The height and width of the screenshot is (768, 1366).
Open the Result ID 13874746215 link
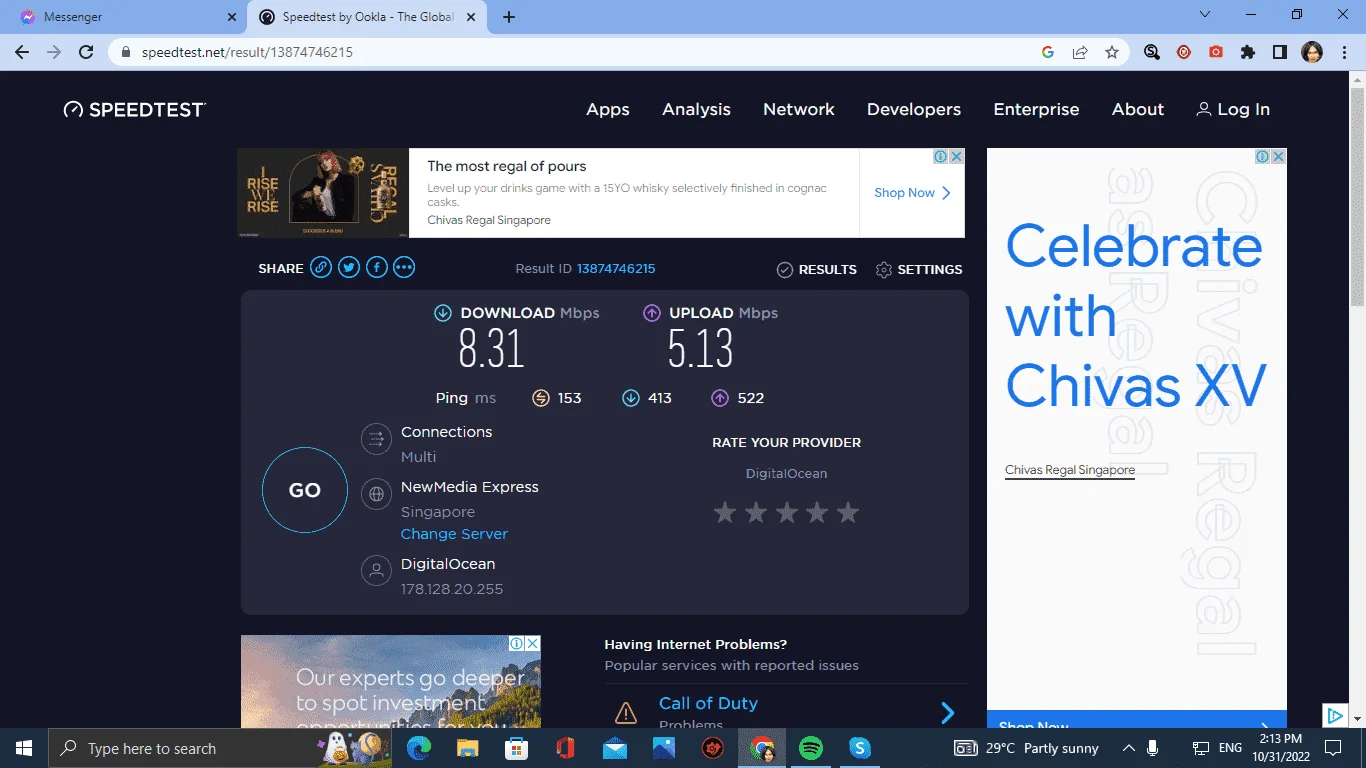pos(616,268)
